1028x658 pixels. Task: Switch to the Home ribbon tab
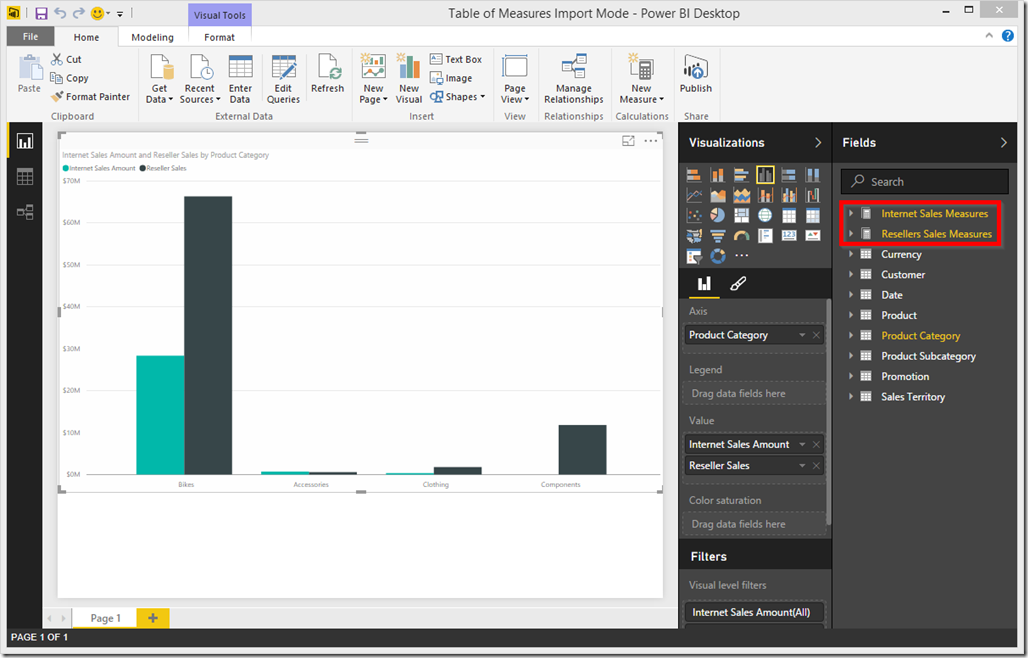tap(86, 37)
